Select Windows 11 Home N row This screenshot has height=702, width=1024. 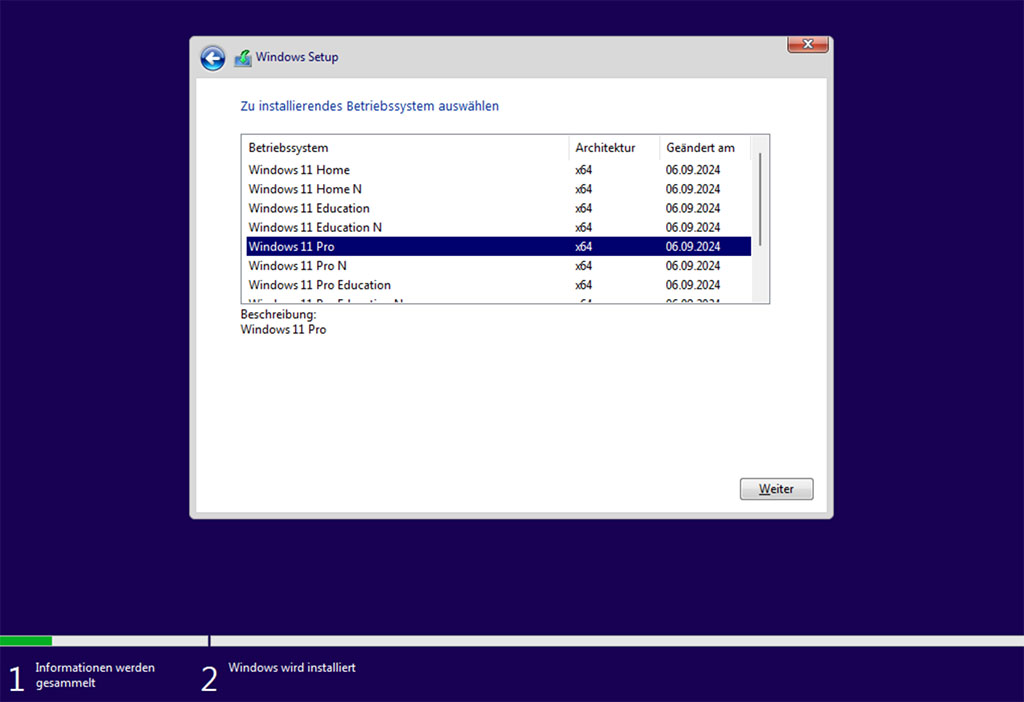point(498,189)
